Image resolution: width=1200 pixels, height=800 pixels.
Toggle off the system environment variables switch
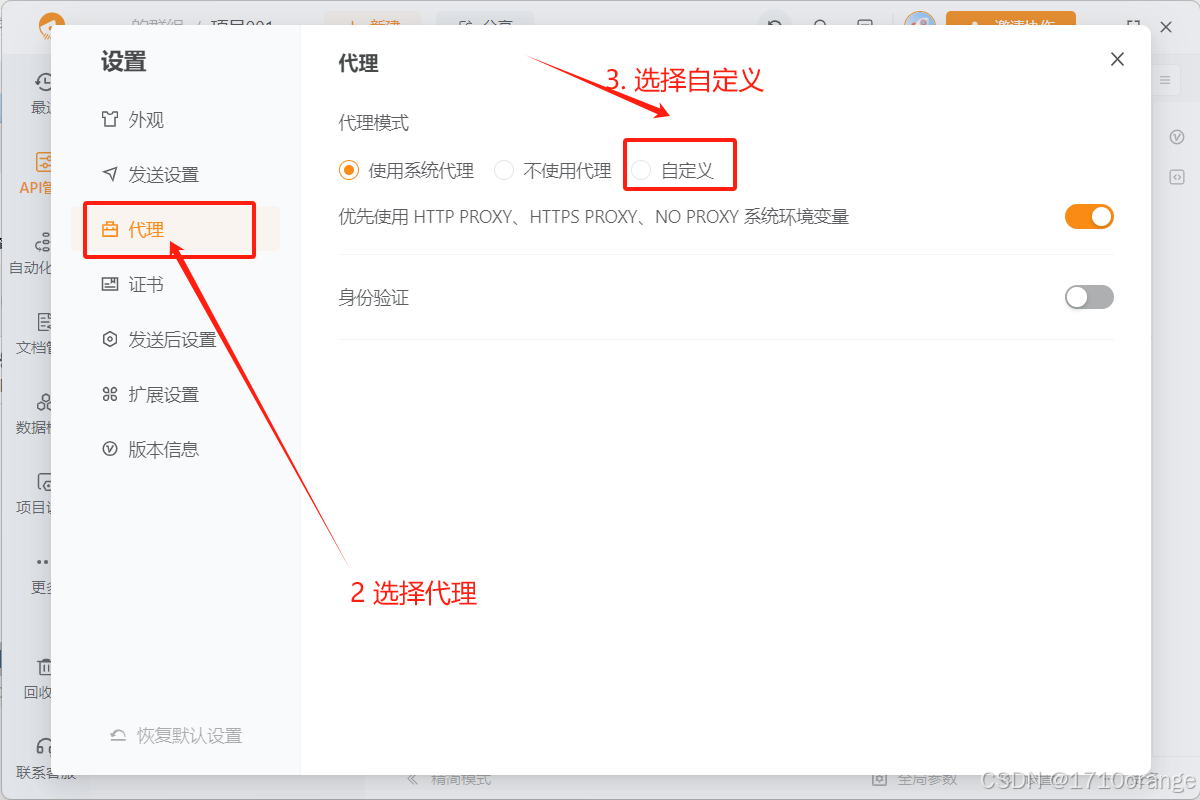click(x=1089, y=217)
